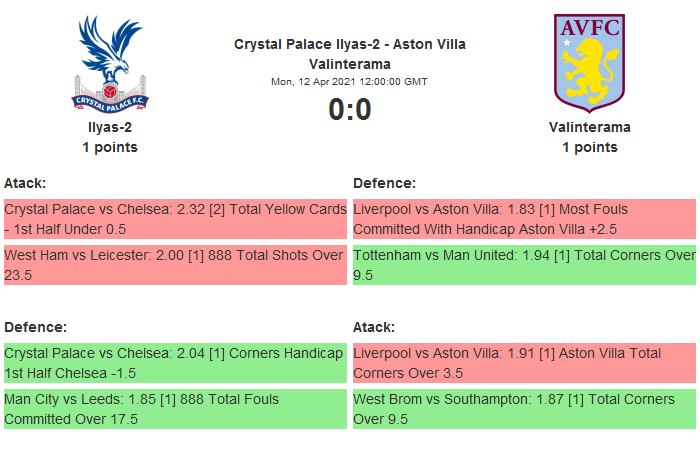Image resolution: width=700 pixels, height=460 pixels.
Task: Select Tottenham vs Man United Corners bet
Action: [524, 265]
